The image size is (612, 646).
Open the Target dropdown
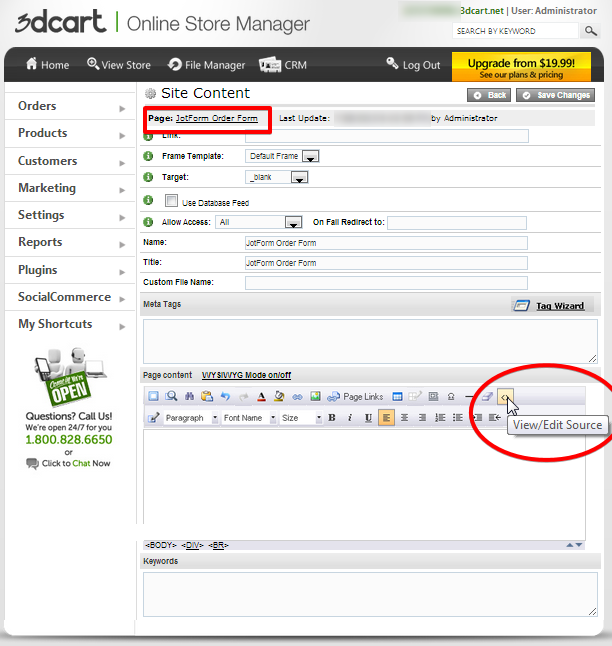click(x=298, y=177)
